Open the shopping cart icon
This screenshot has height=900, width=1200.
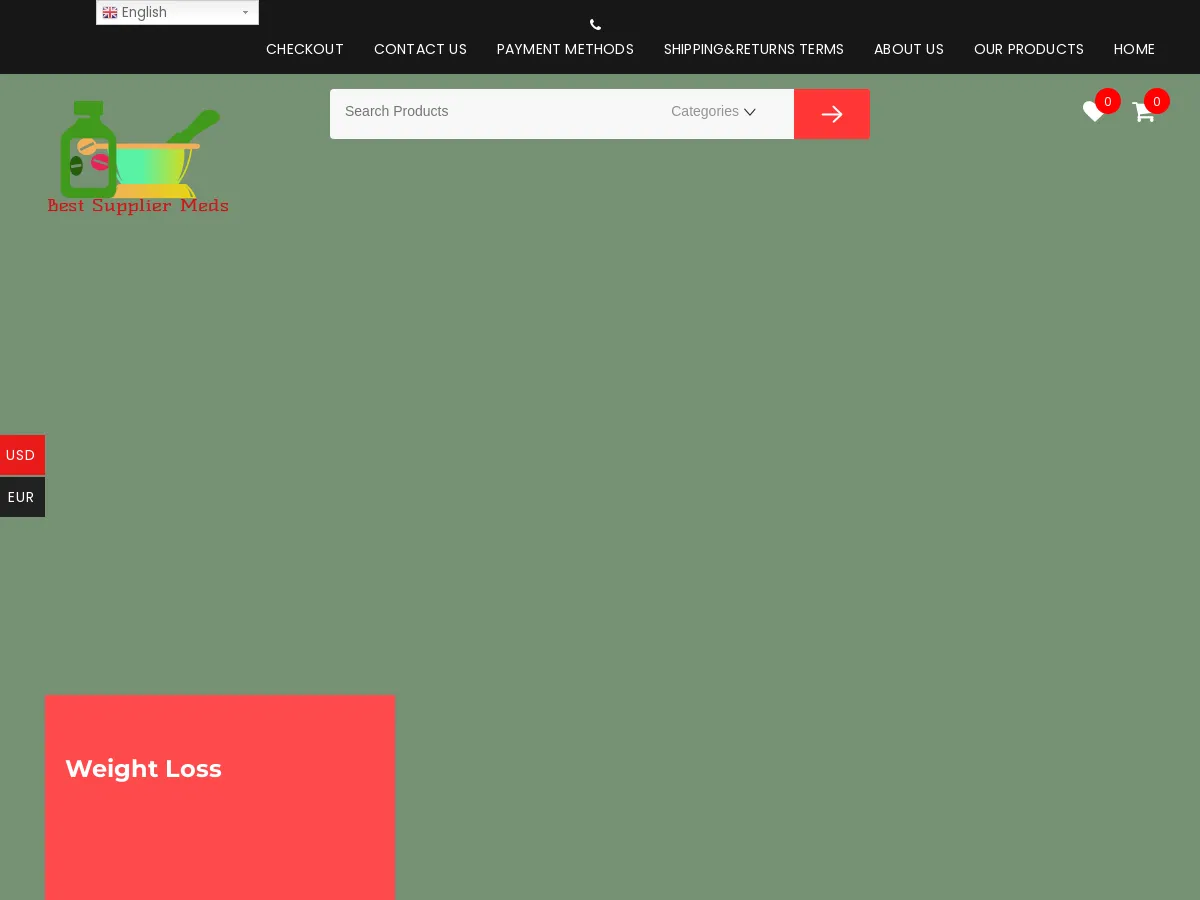pos(1142,112)
